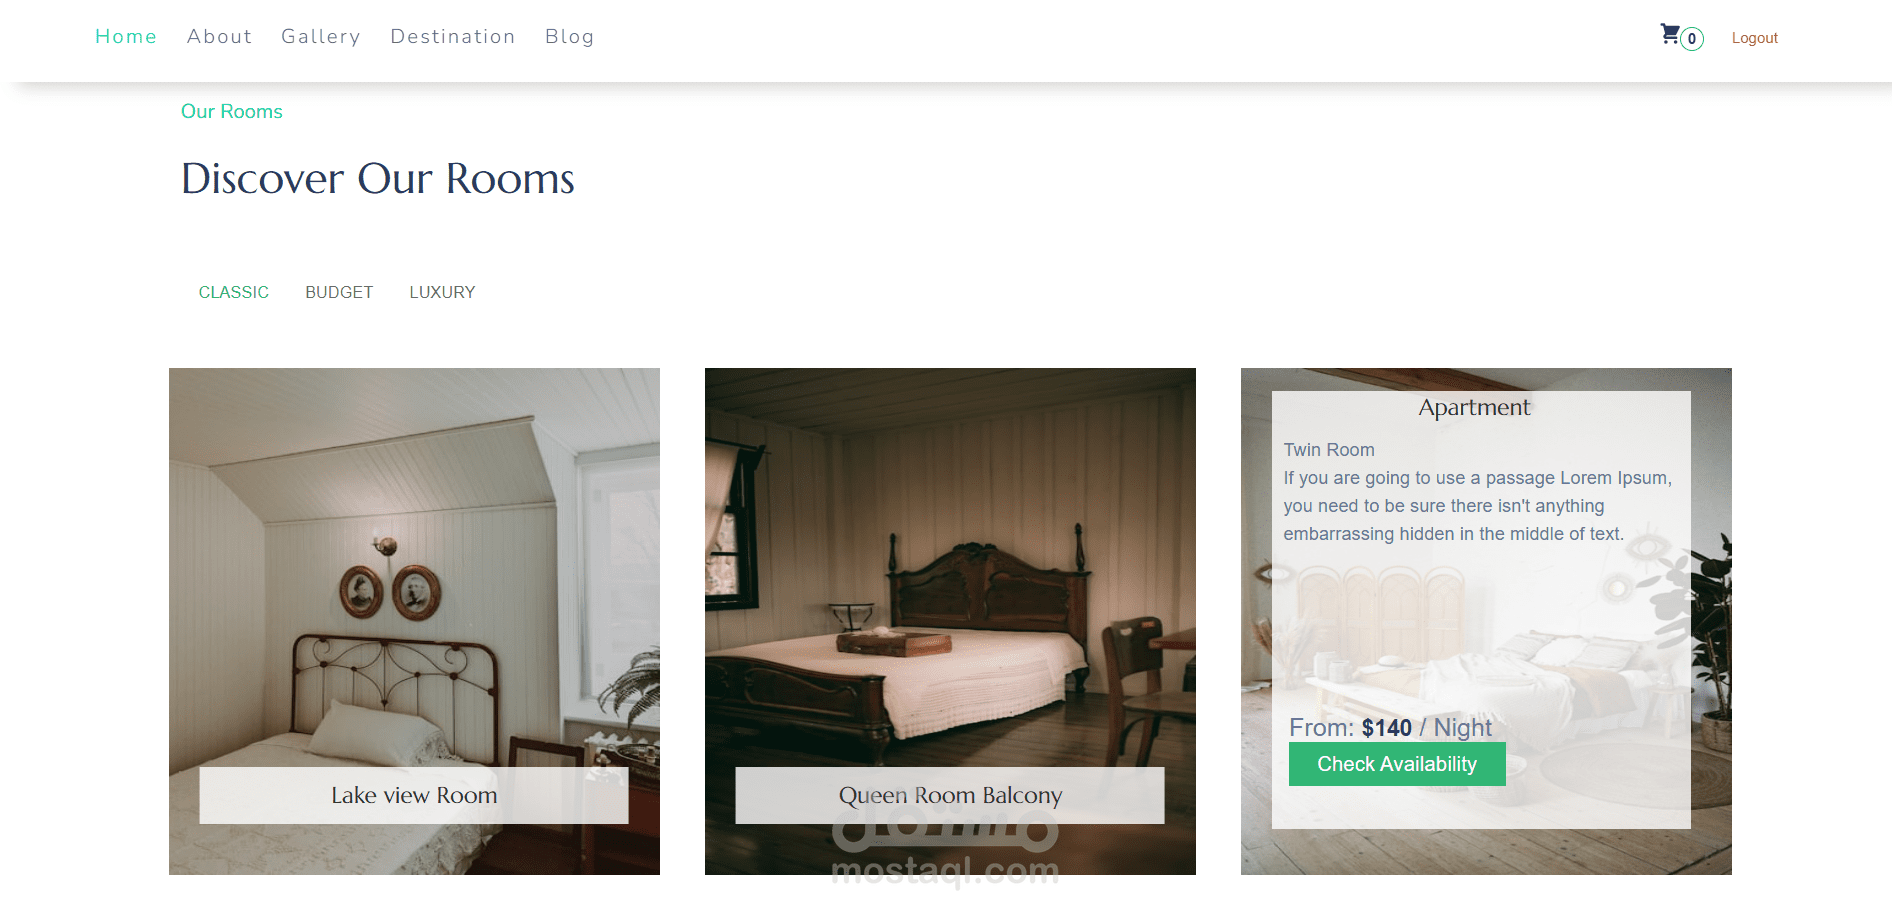This screenshot has height=909, width=1892.
Task: Open the Destination menu item
Action: (453, 37)
